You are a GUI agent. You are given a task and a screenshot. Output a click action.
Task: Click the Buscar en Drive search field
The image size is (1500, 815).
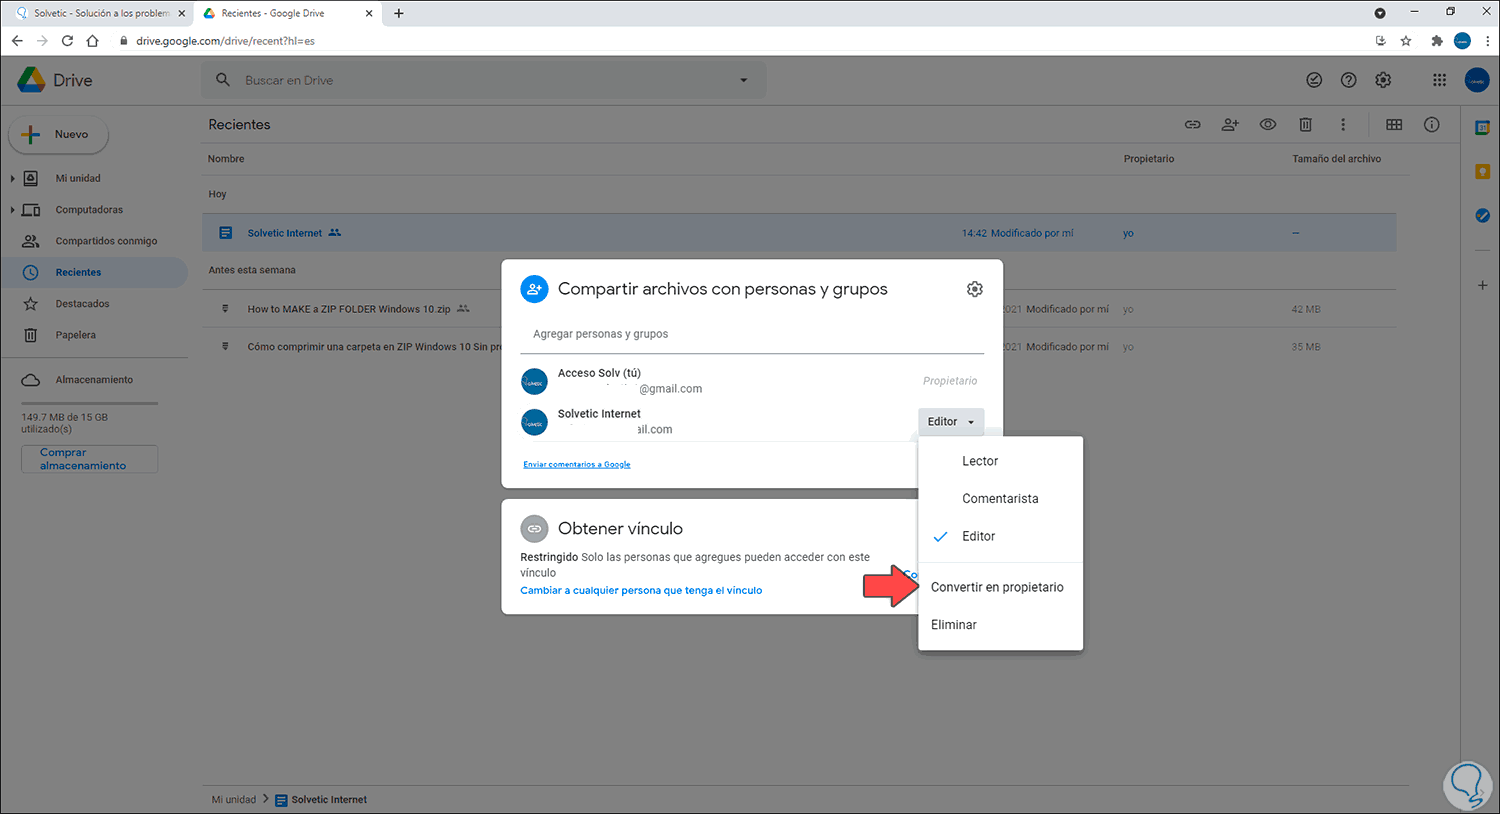[x=485, y=80]
